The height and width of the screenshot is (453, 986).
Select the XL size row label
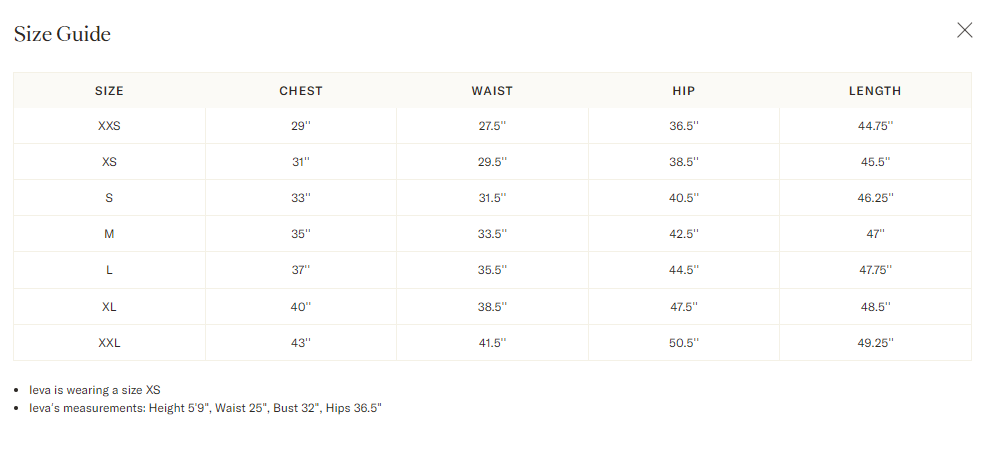[x=109, y=307]
